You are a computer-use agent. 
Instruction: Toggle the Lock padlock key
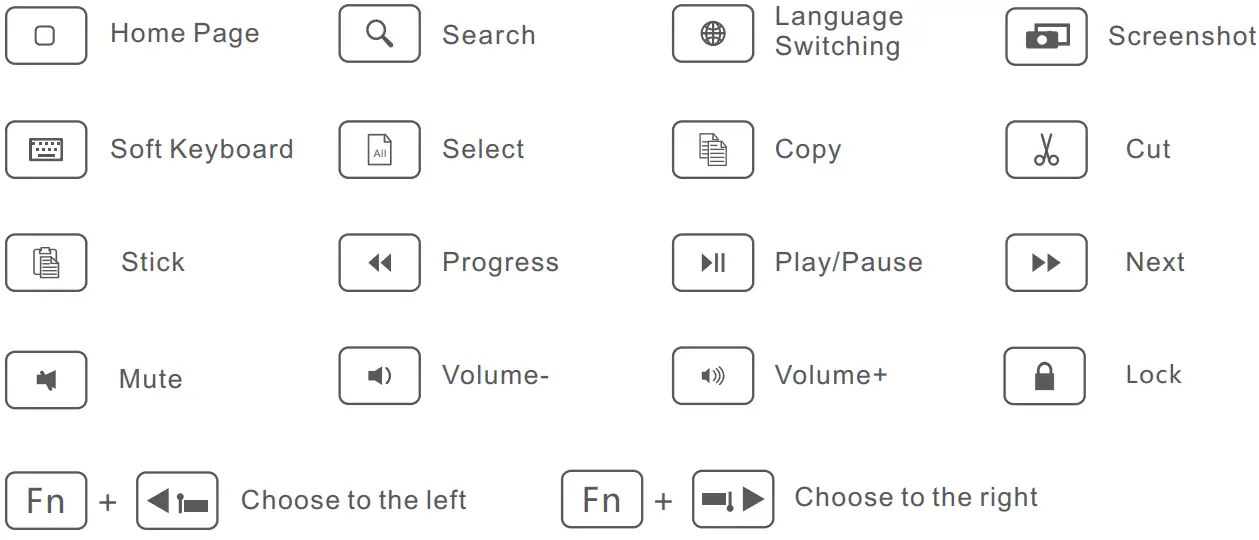tap(1044, 376)
